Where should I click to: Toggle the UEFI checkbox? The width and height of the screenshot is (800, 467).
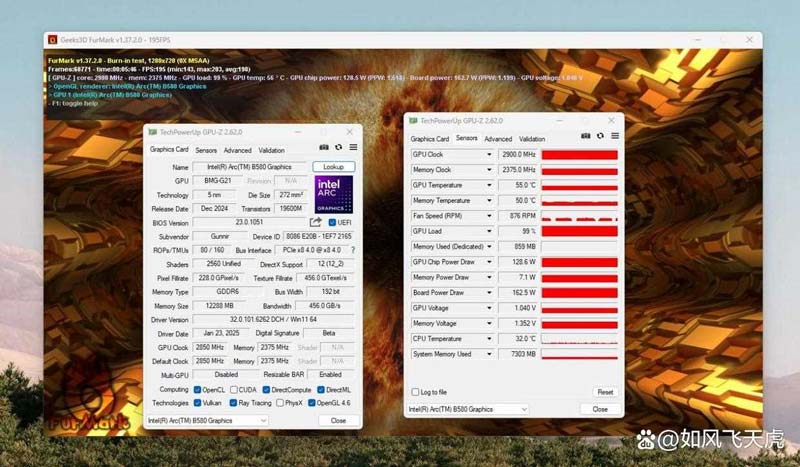coord(332,223)
